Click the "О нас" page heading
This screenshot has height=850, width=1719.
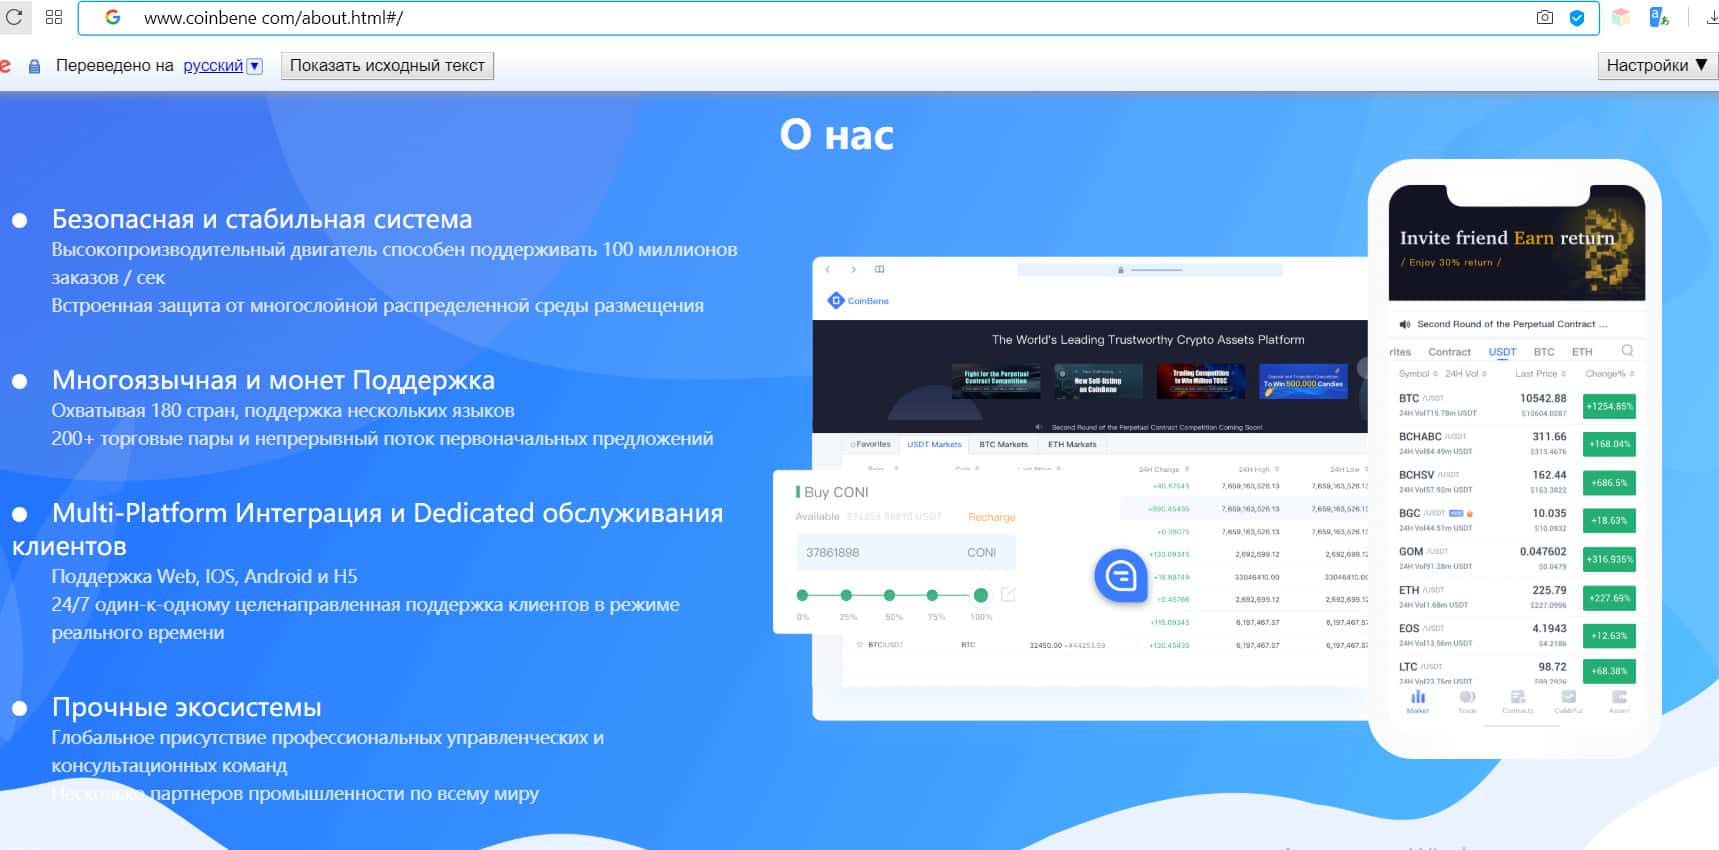click(837, 135)
